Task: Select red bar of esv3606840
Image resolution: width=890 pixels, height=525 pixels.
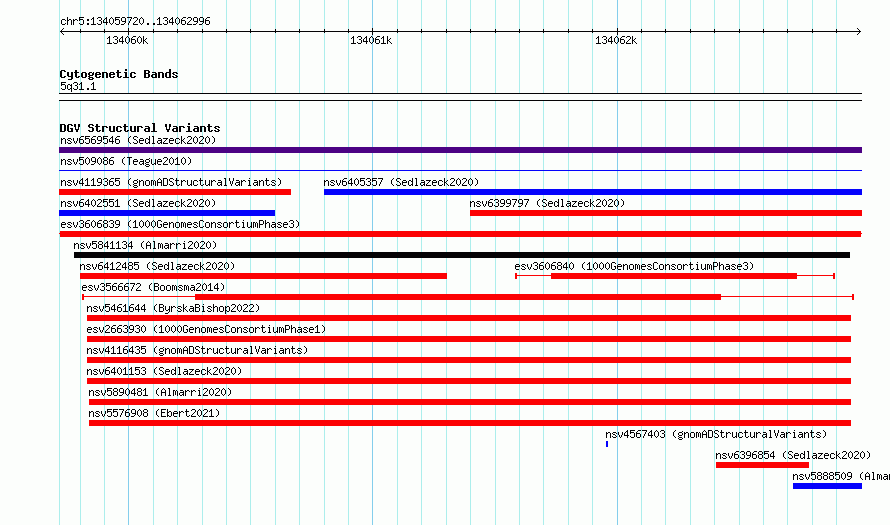Action: (x=674, y=276)
